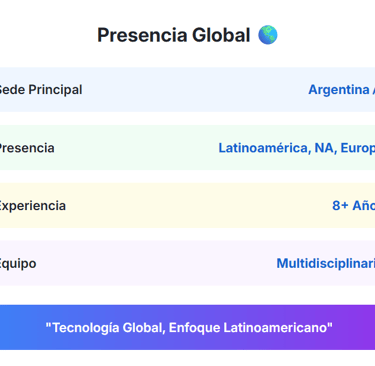
Task: Select the Experiencia label
Action: click(32, 206)
